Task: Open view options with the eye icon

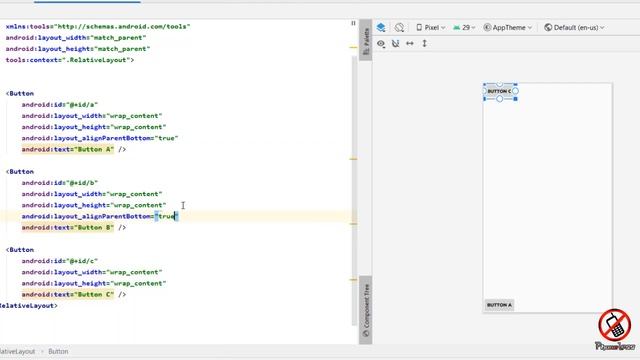Action: [381, 43]
